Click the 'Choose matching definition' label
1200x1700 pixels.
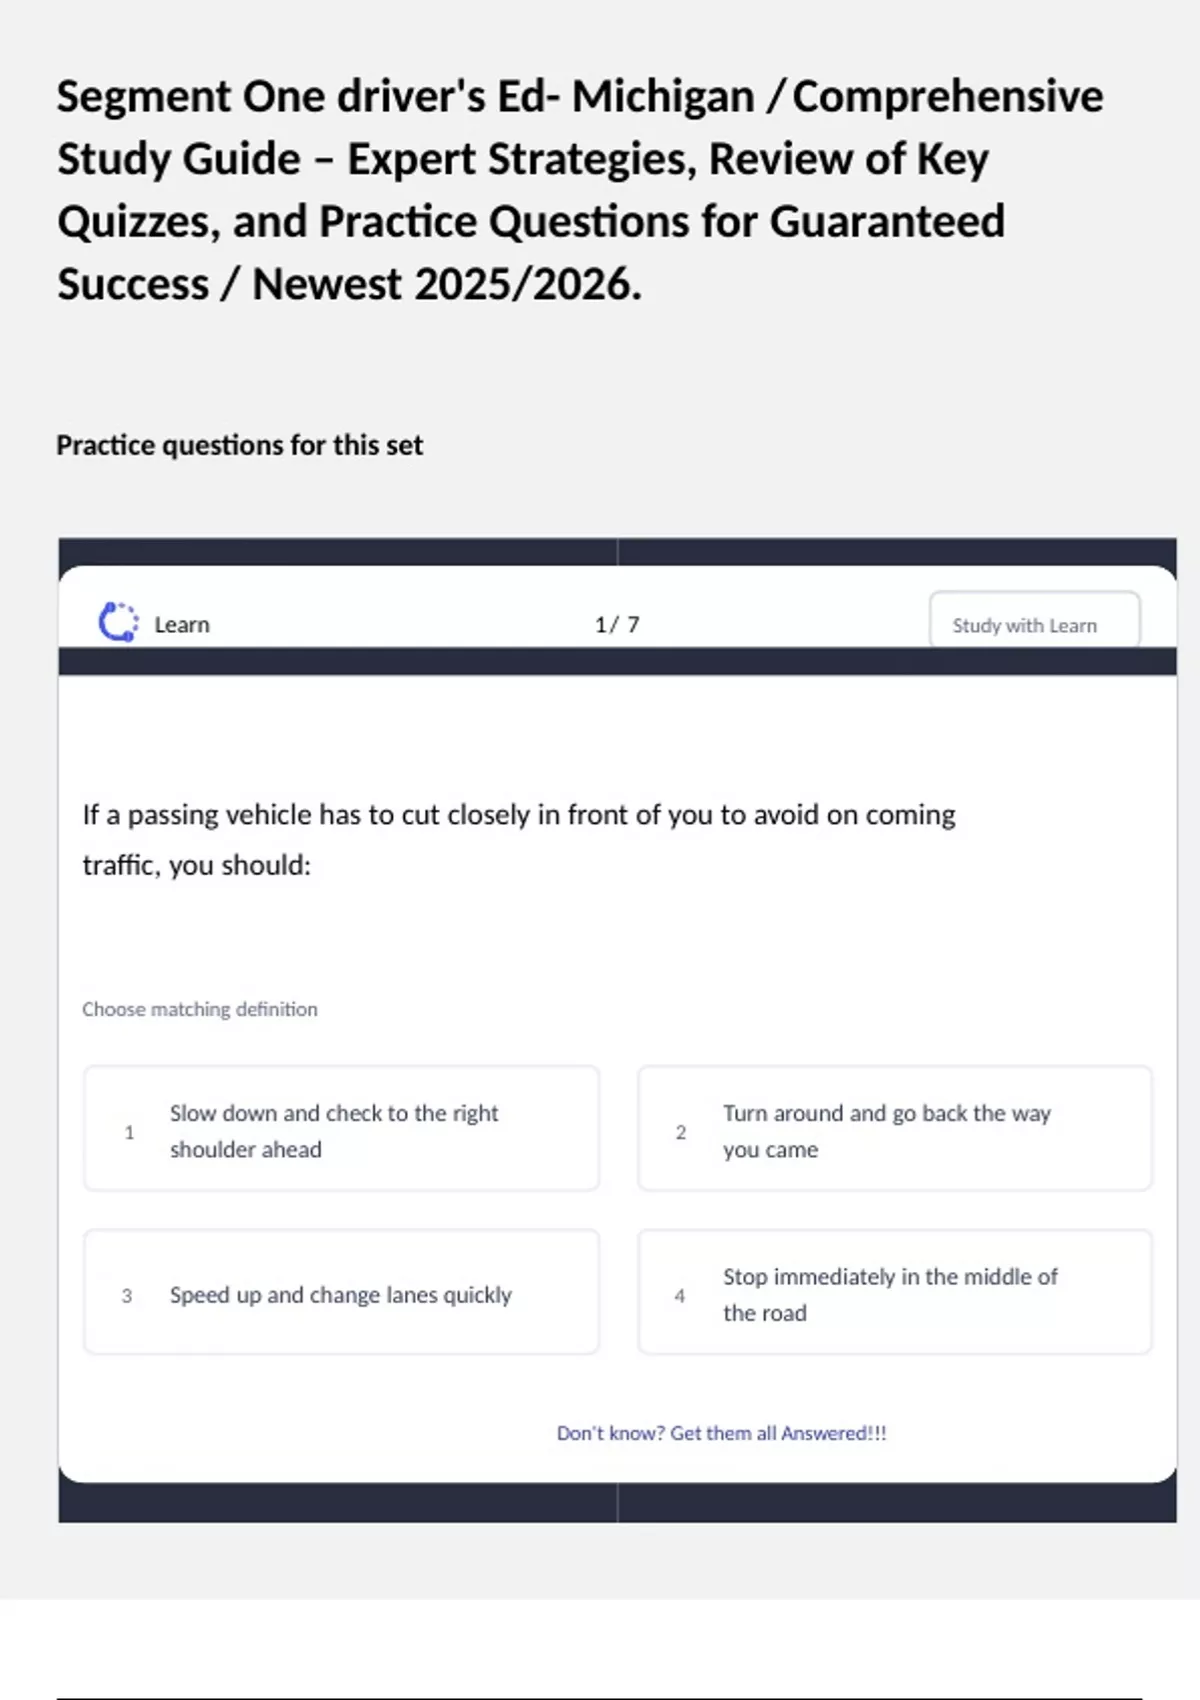coord(200,1009)
